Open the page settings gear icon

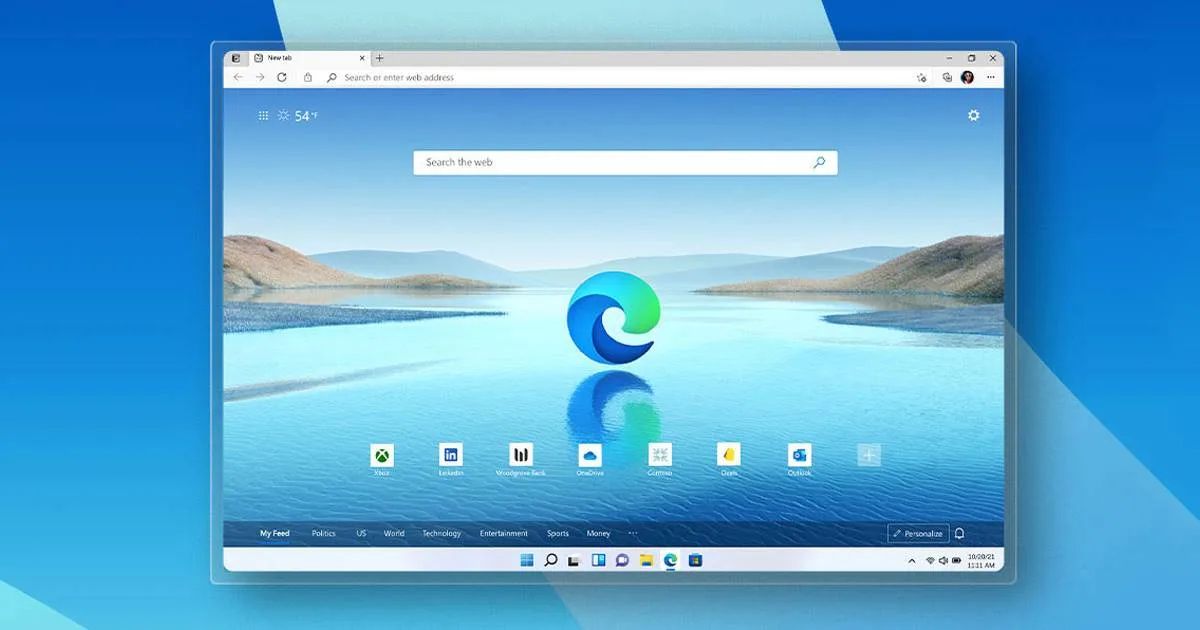(x=973, y=115)
